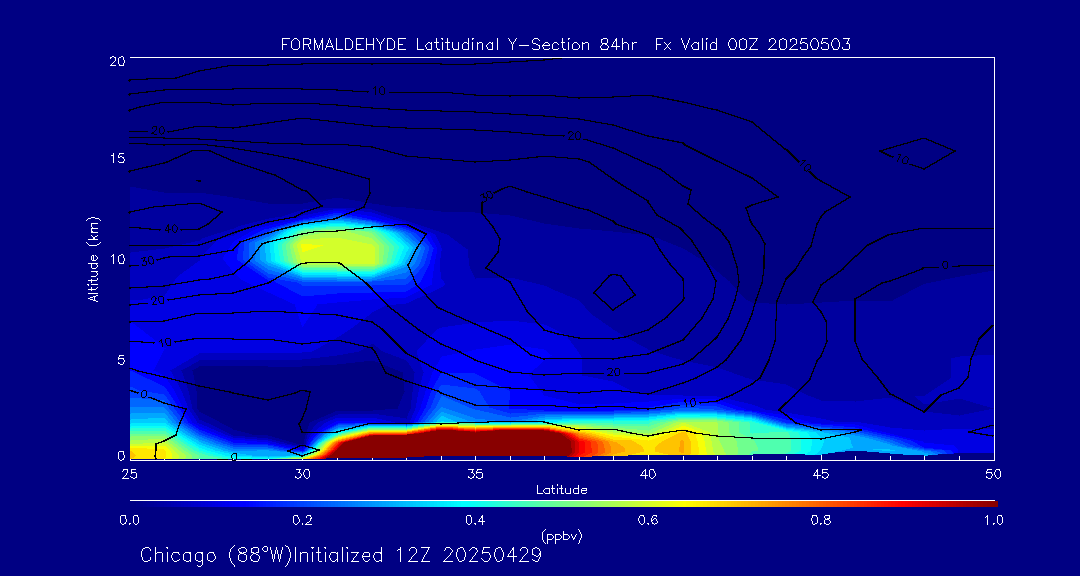Click the latitude axis tick label '50'
Screen dimensions: 1080x576
(993, 474)
